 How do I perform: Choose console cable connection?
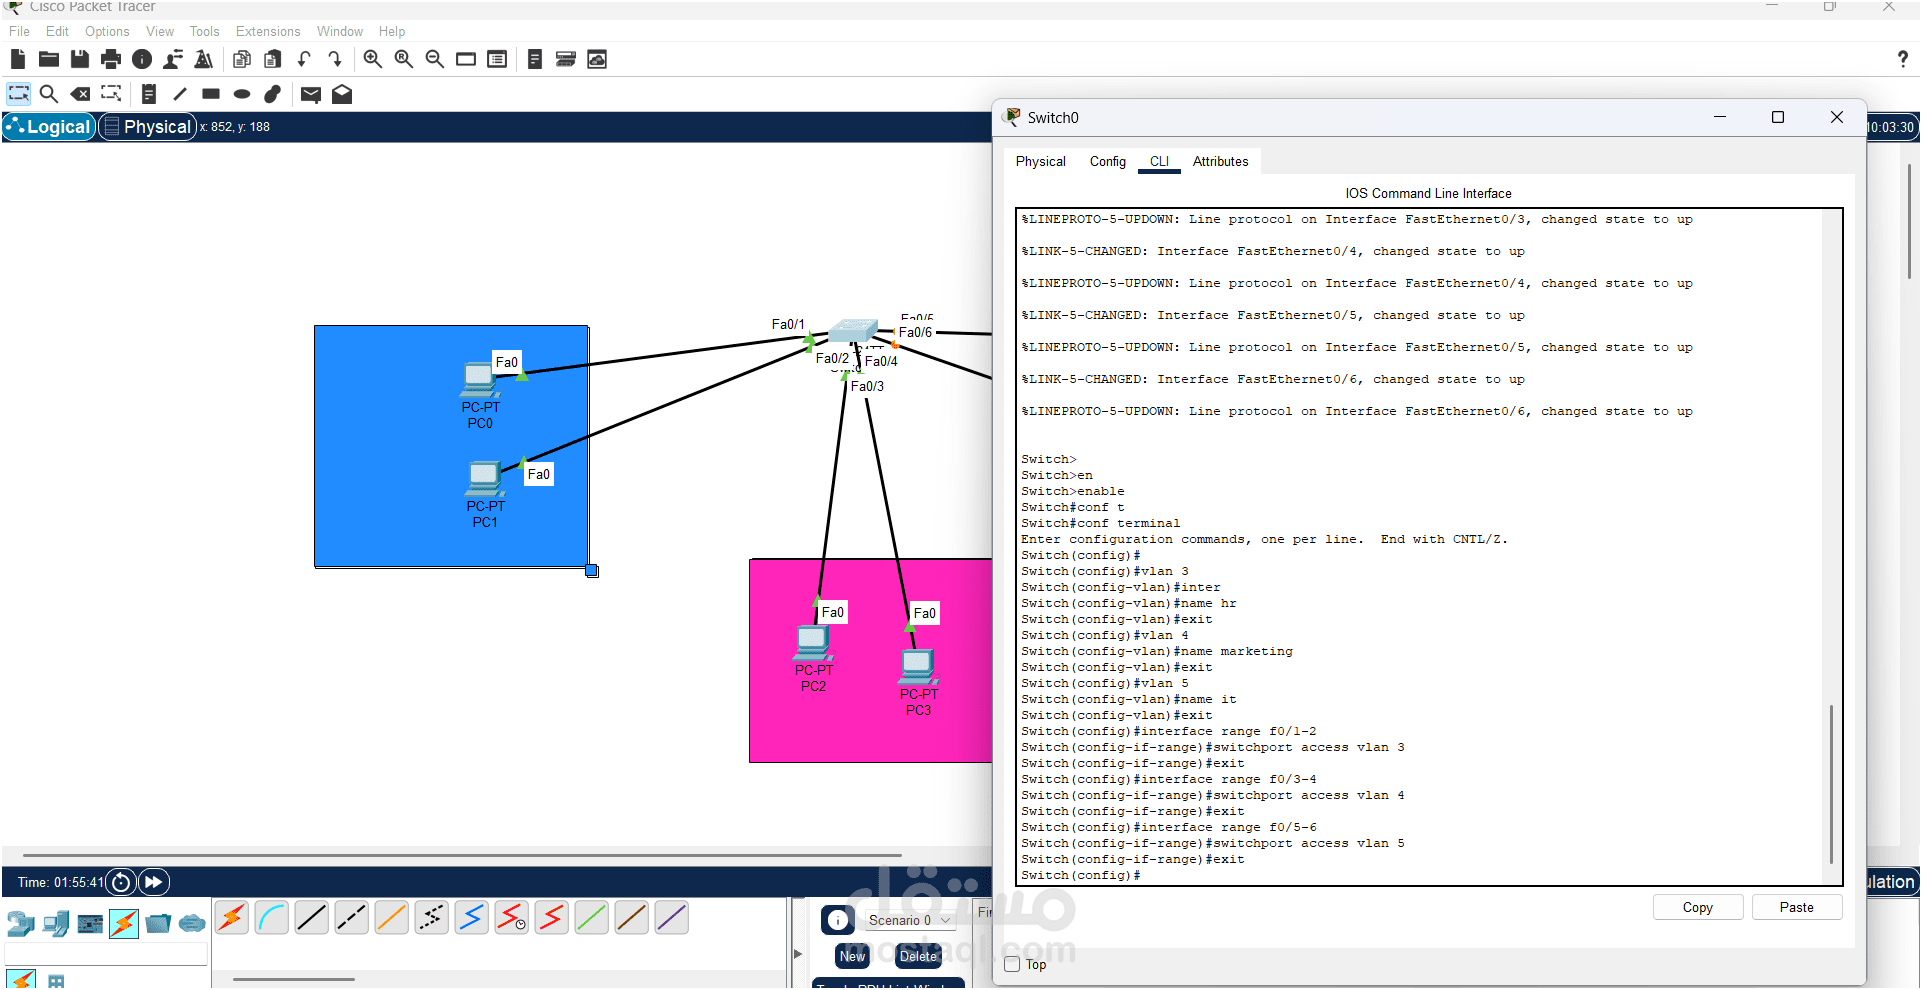point(272,918)
